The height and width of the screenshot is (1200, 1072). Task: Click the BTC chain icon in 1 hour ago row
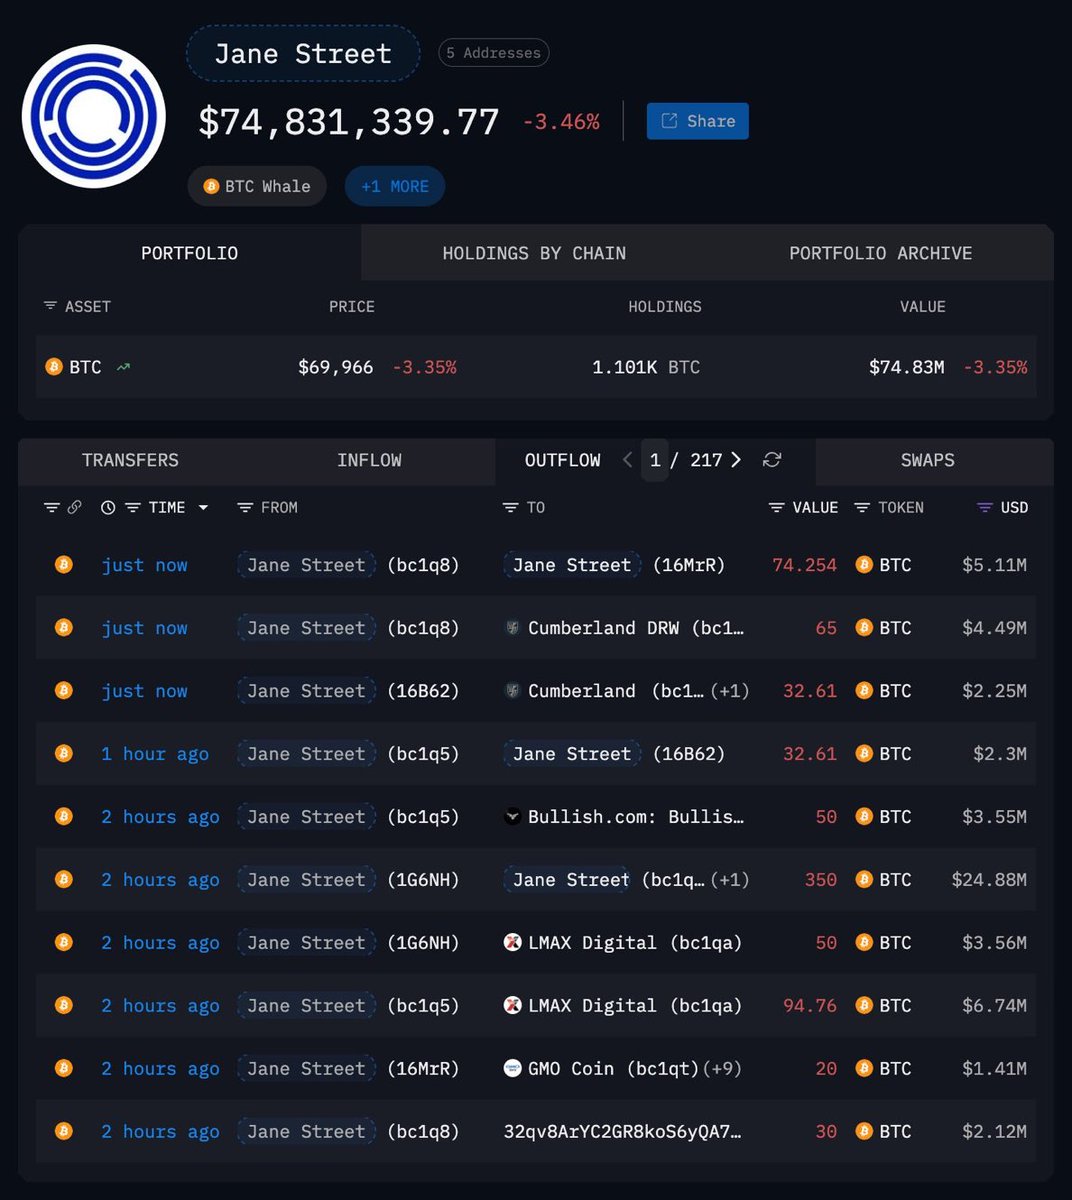point(64,754)
